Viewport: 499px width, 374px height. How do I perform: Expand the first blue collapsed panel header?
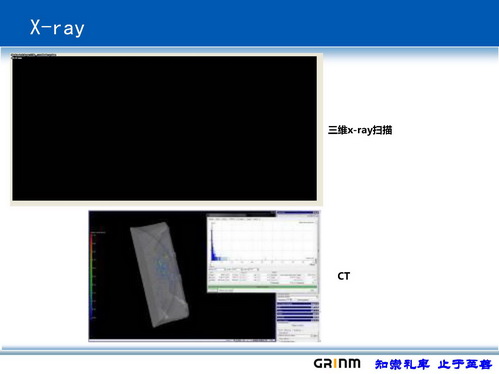point(298,303)
